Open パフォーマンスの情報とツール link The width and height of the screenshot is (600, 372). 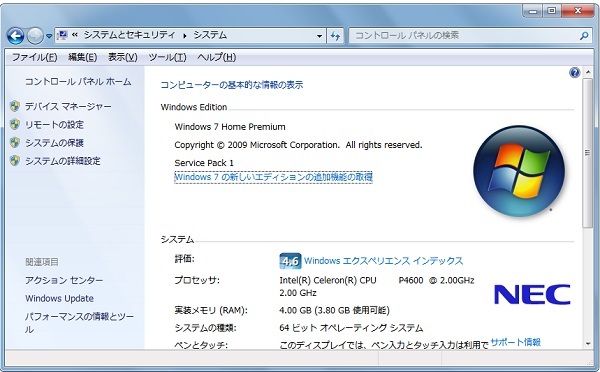(80, 323)
